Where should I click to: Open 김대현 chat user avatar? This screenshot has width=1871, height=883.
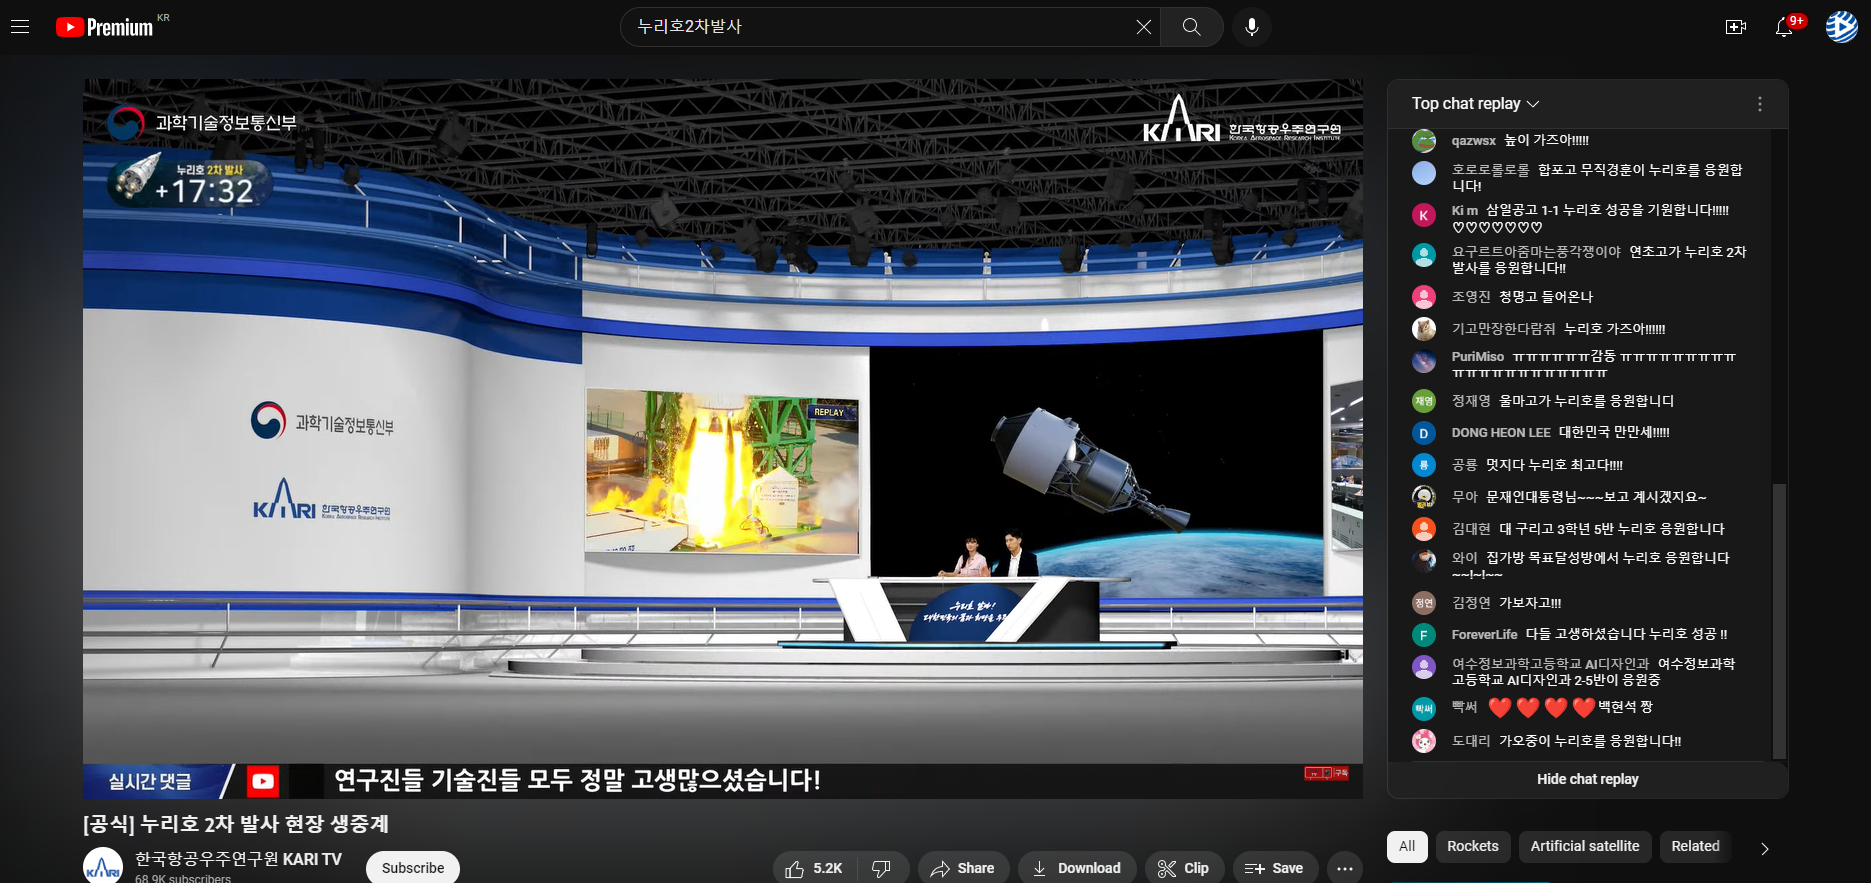pyautogui.click(x=1424, y=529)
